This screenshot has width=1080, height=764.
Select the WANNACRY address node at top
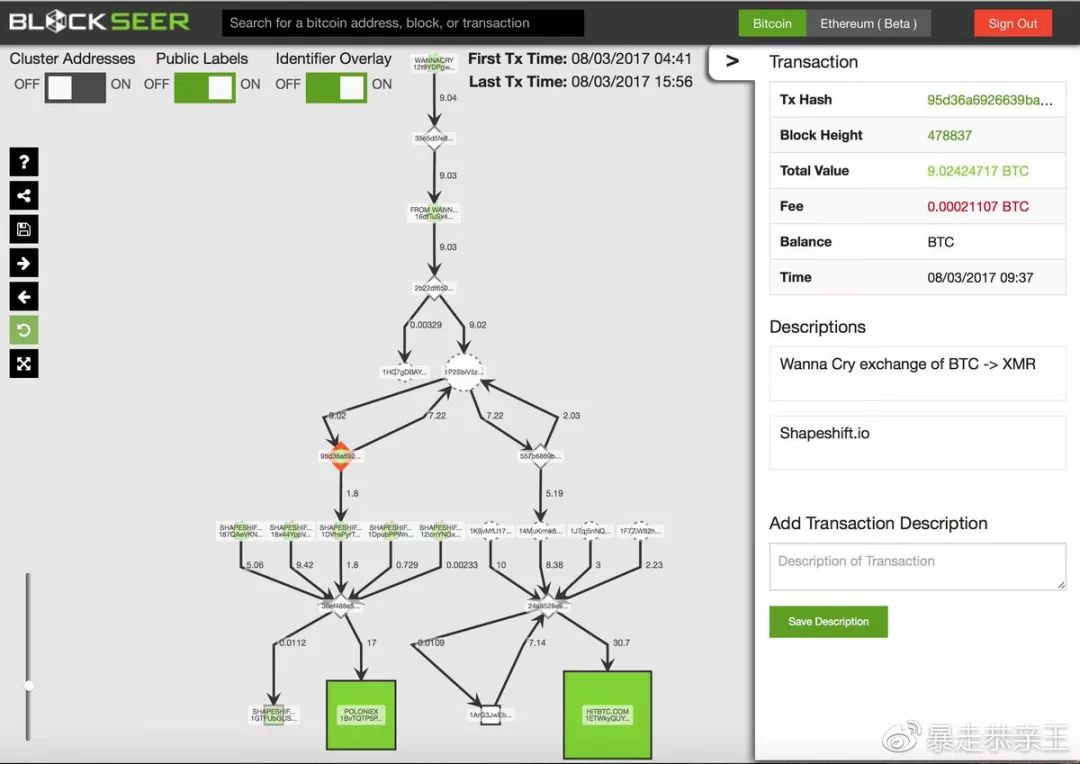[434, 64]
